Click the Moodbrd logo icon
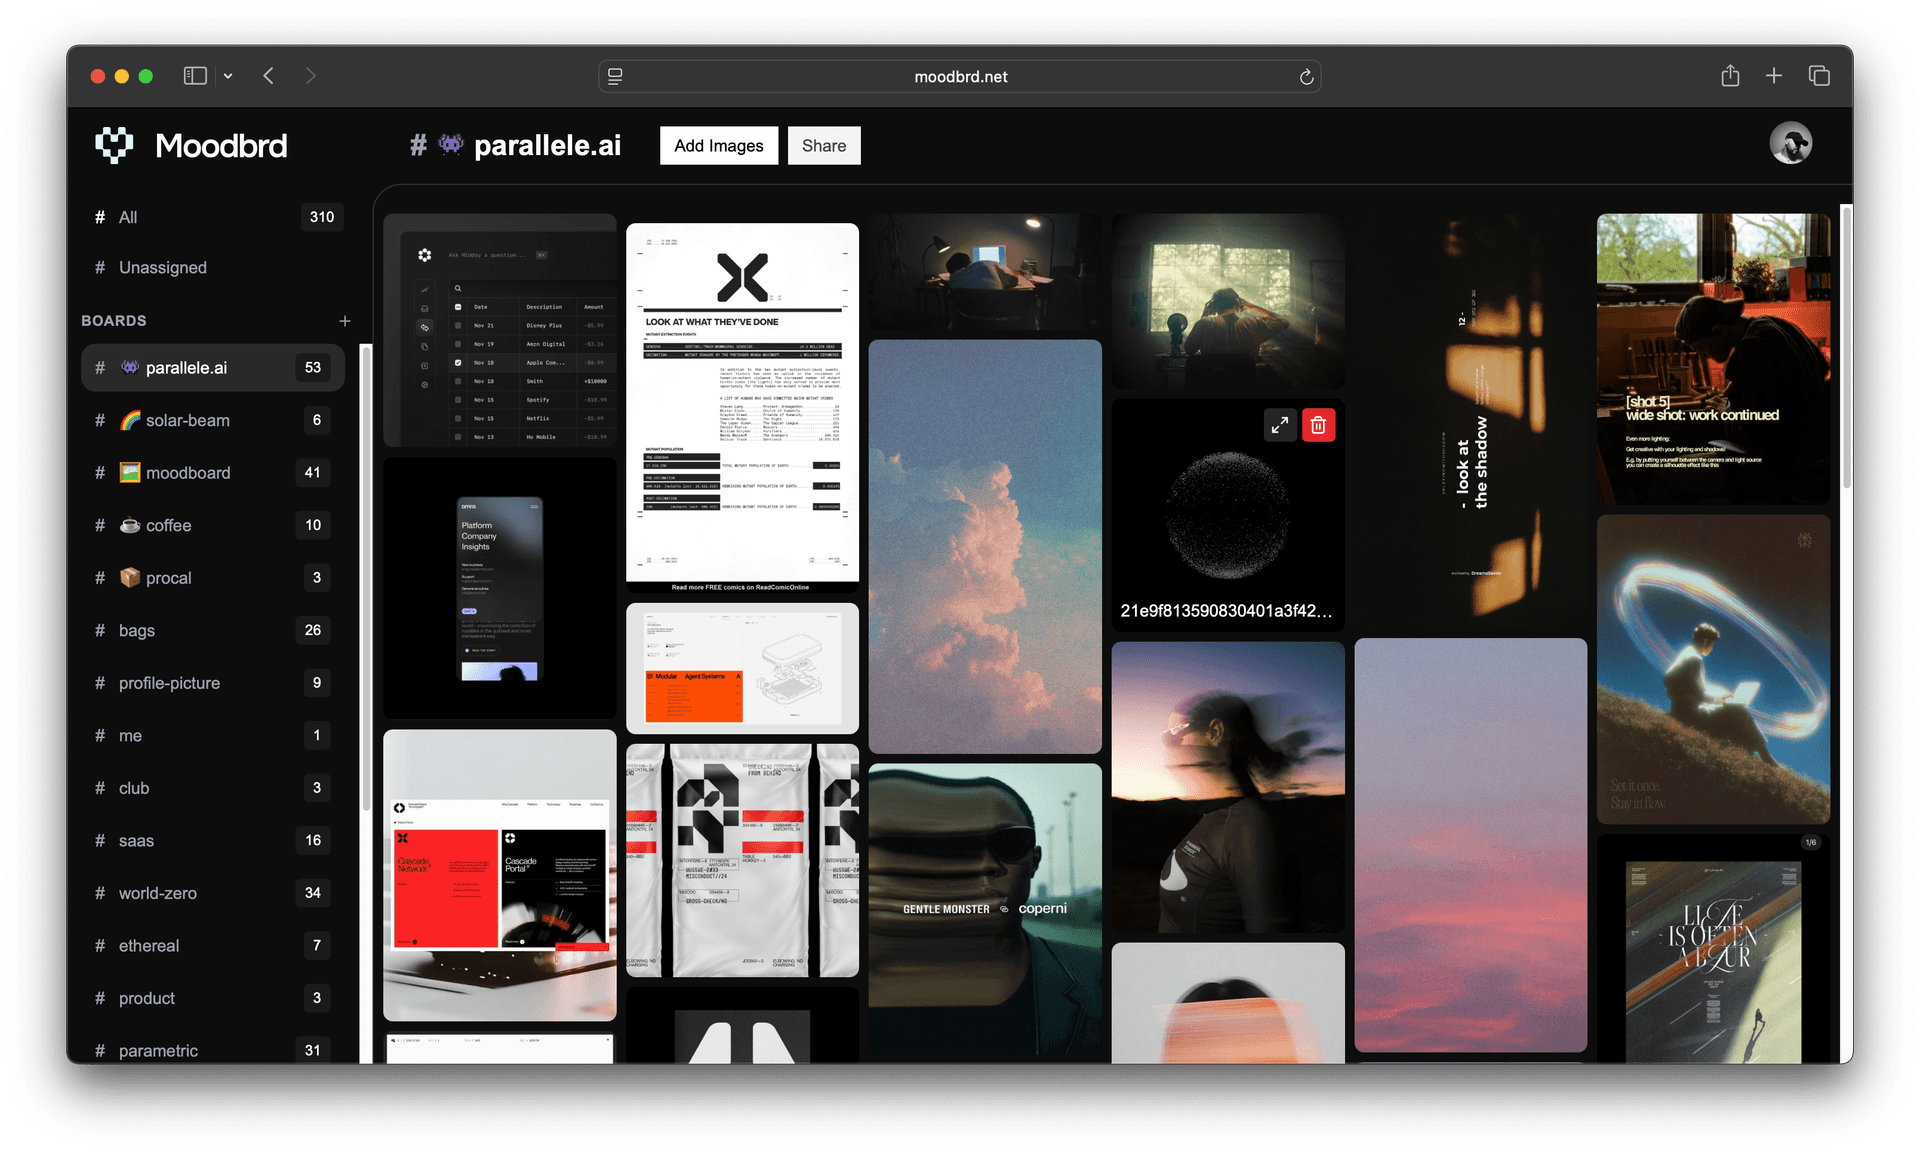Screen dimensions: 1920x1152 point(113,145)
